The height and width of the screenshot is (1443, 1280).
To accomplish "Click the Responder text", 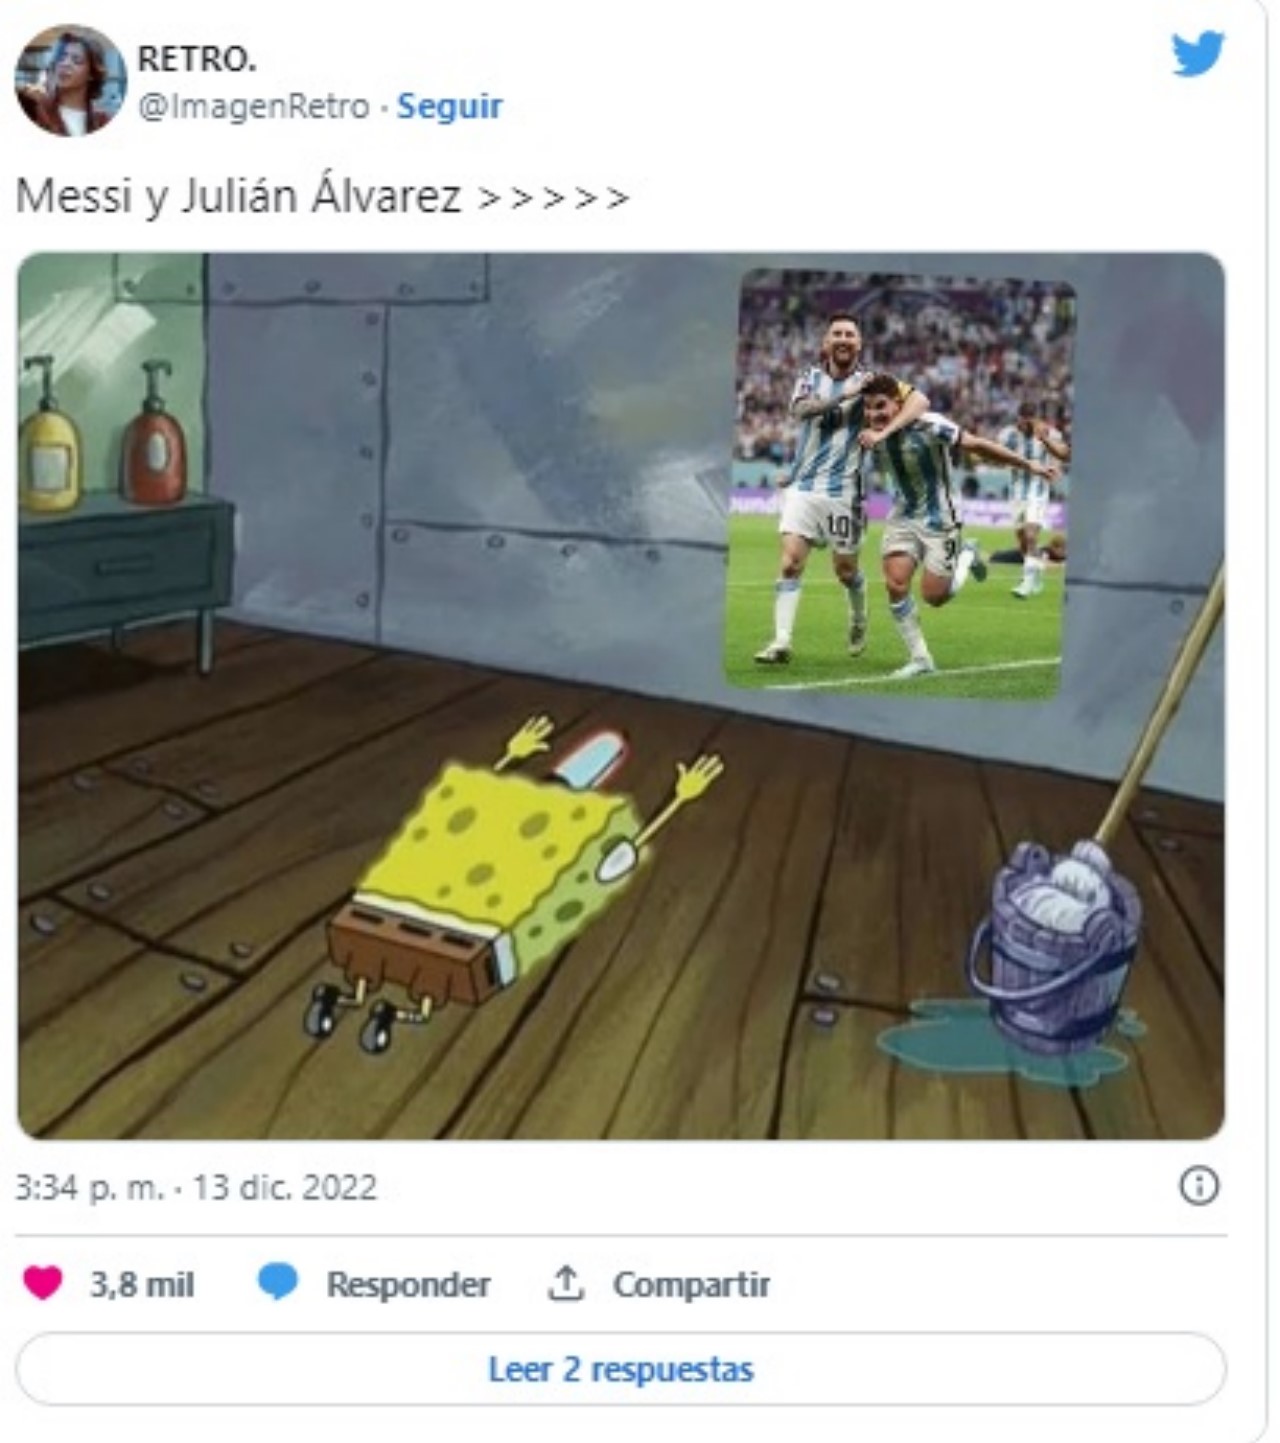I will click(408, 1284).
